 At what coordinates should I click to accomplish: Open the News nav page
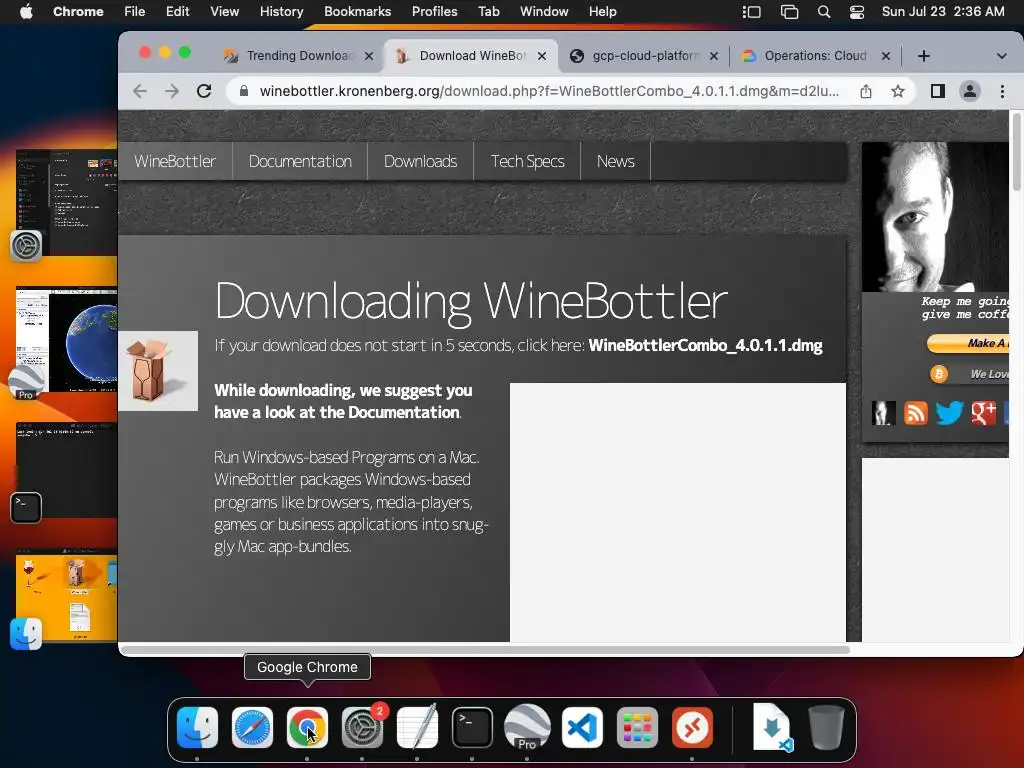click(616, 161)
